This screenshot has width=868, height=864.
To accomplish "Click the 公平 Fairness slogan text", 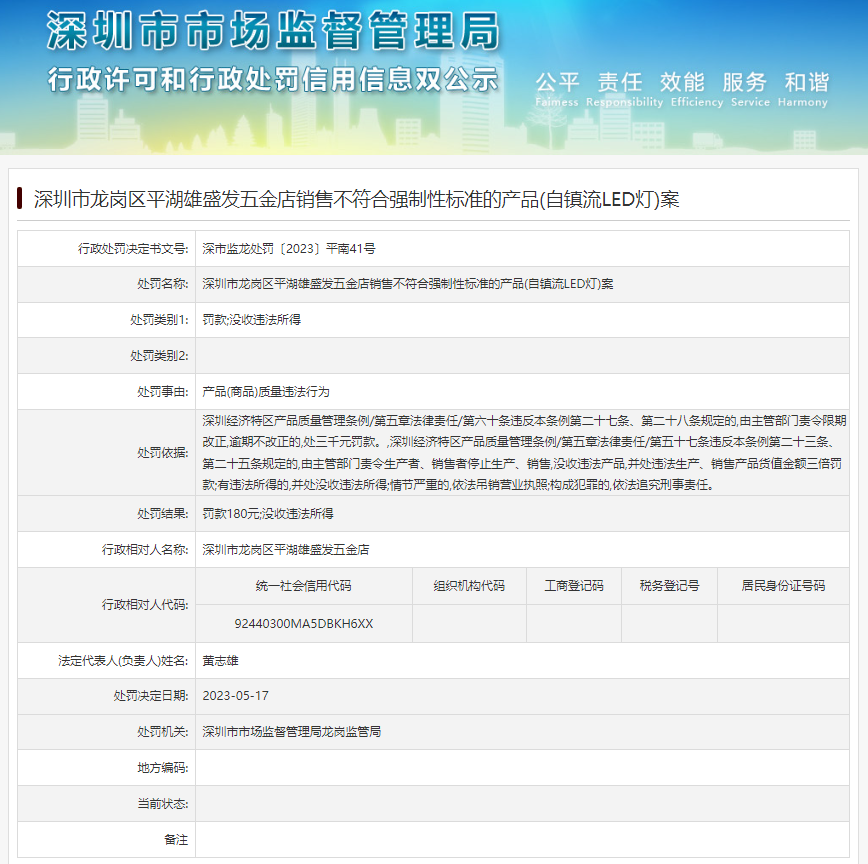I will coord(557,88).
